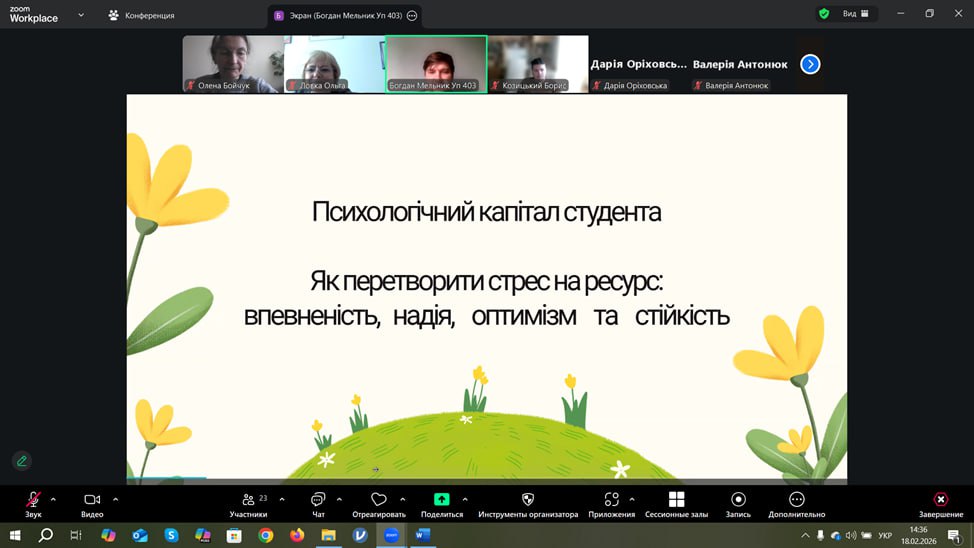Open the Chat panel
This screenshot has height=548, width=974.
pyautogui.click(x=318, y=499)
